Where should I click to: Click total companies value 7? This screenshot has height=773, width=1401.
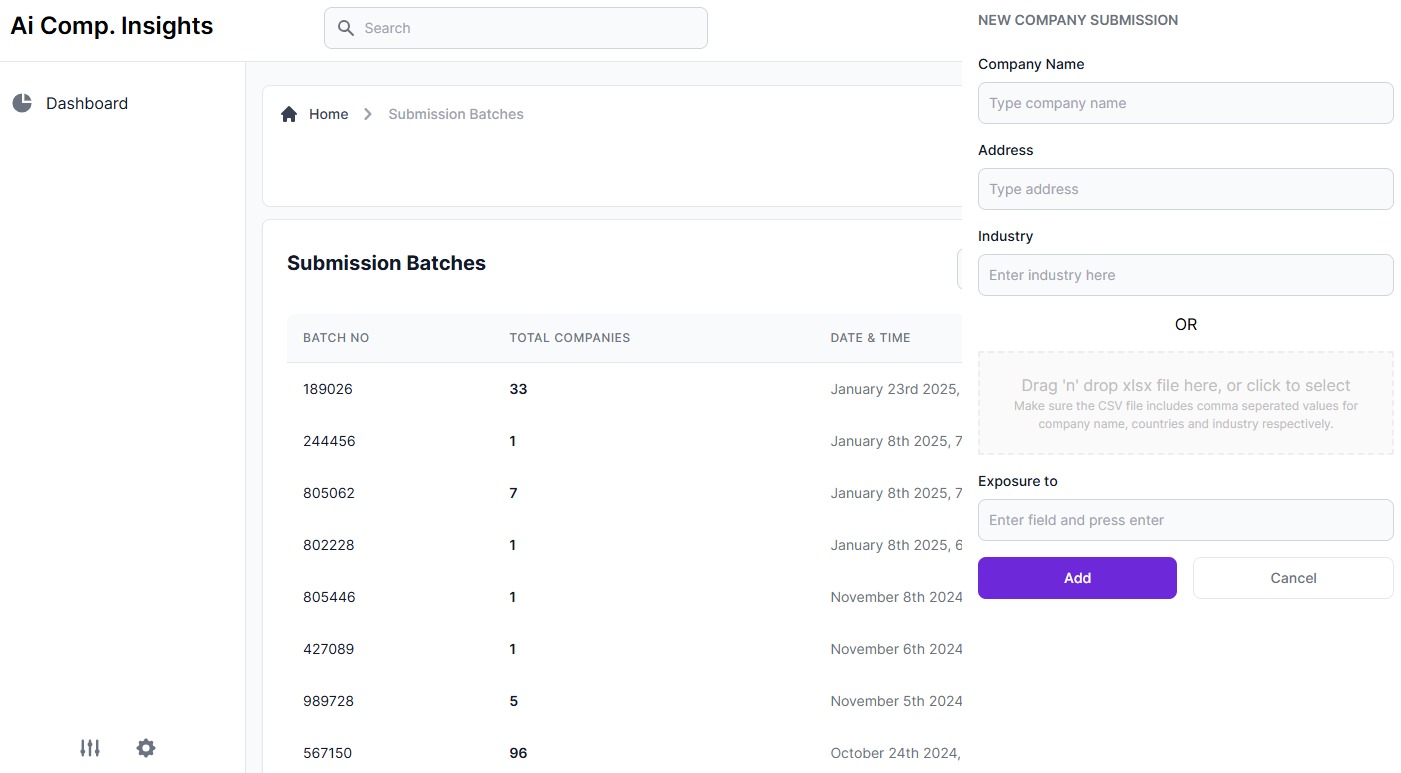pyautogui.click(x=514, y=493)
